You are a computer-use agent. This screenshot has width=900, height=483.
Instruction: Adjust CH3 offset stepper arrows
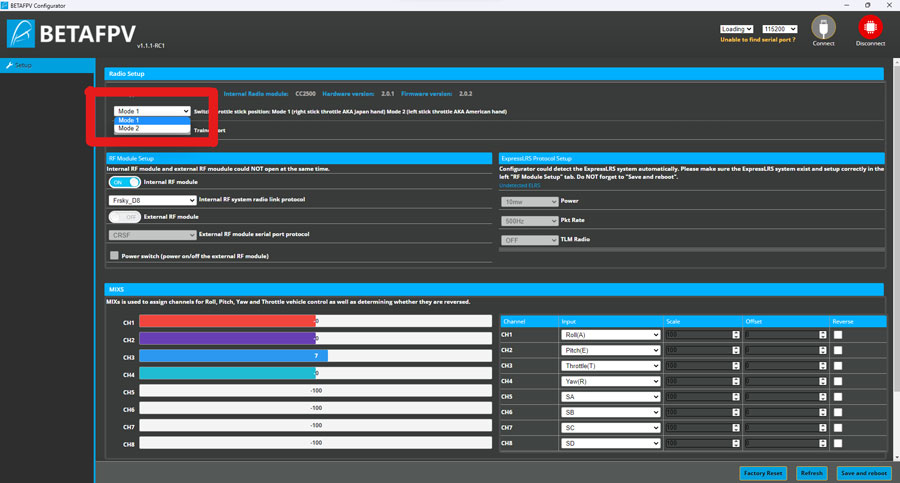click(x=823, y=366)
